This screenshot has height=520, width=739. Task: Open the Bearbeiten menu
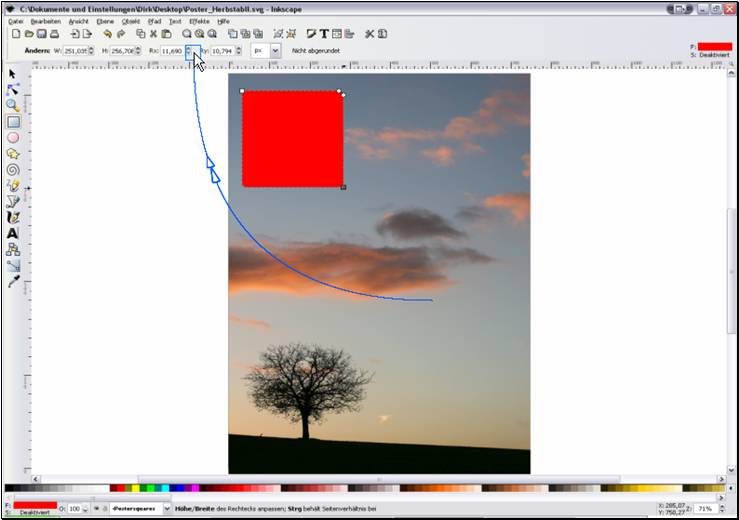[x=46, y=20]
